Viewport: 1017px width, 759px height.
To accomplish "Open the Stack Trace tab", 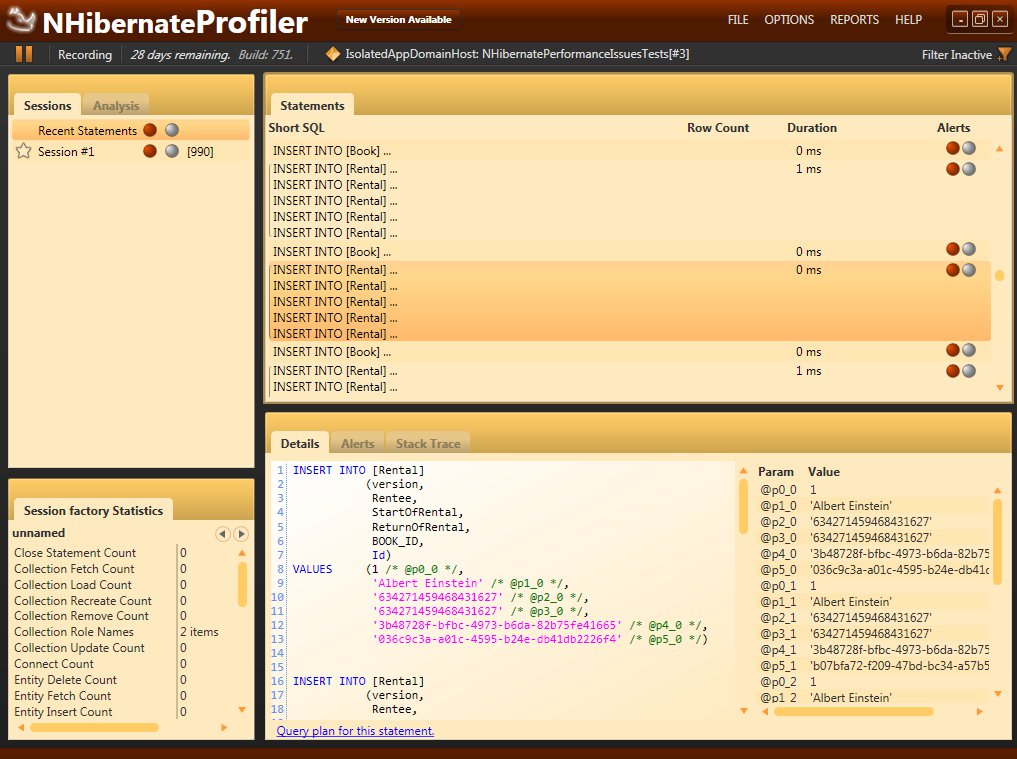I will coord(428,444).
